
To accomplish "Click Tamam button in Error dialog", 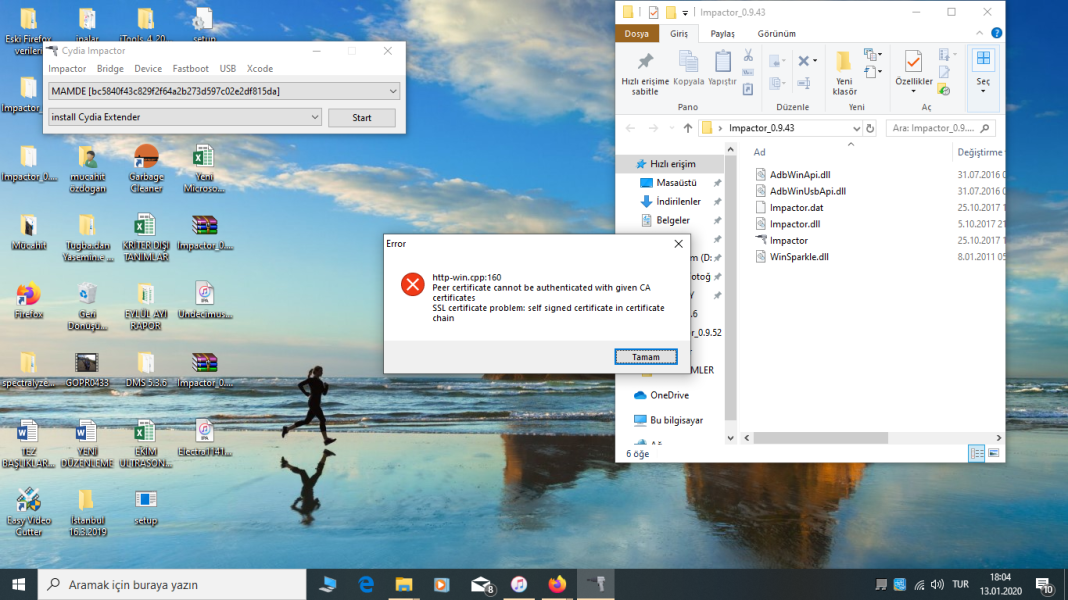I will [646, 357].
